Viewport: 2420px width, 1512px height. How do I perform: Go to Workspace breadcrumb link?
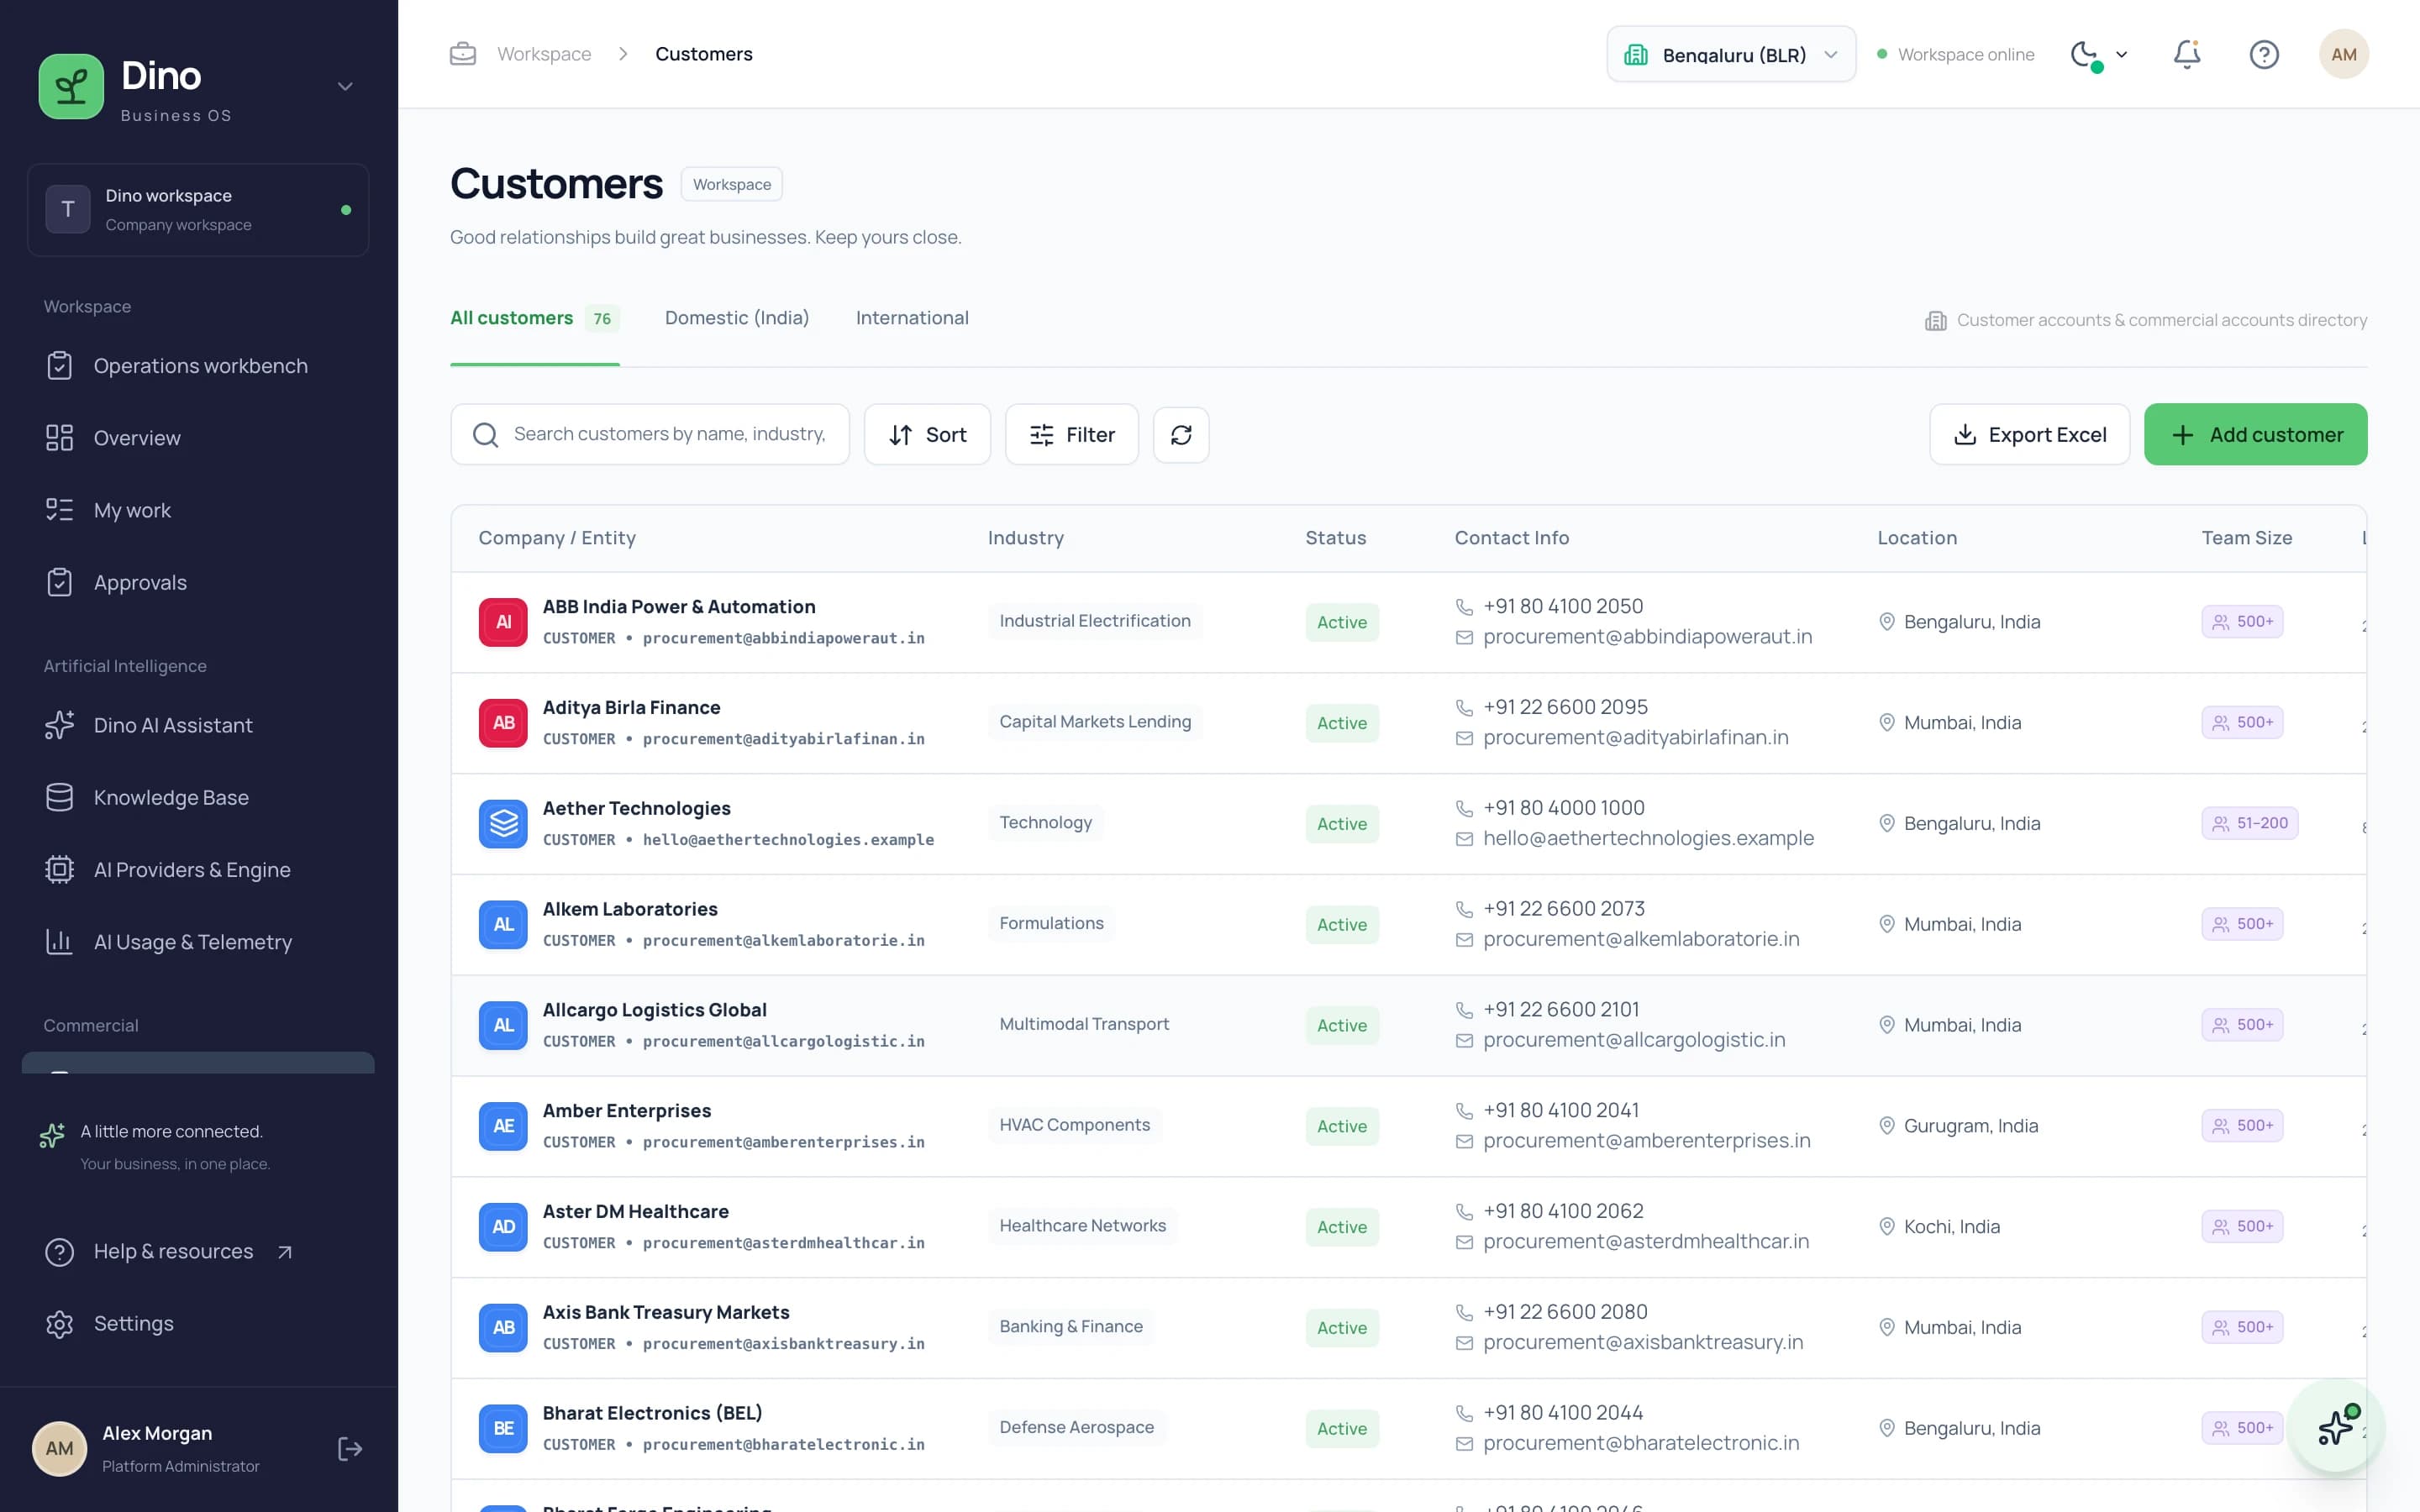tap(544, 54)
